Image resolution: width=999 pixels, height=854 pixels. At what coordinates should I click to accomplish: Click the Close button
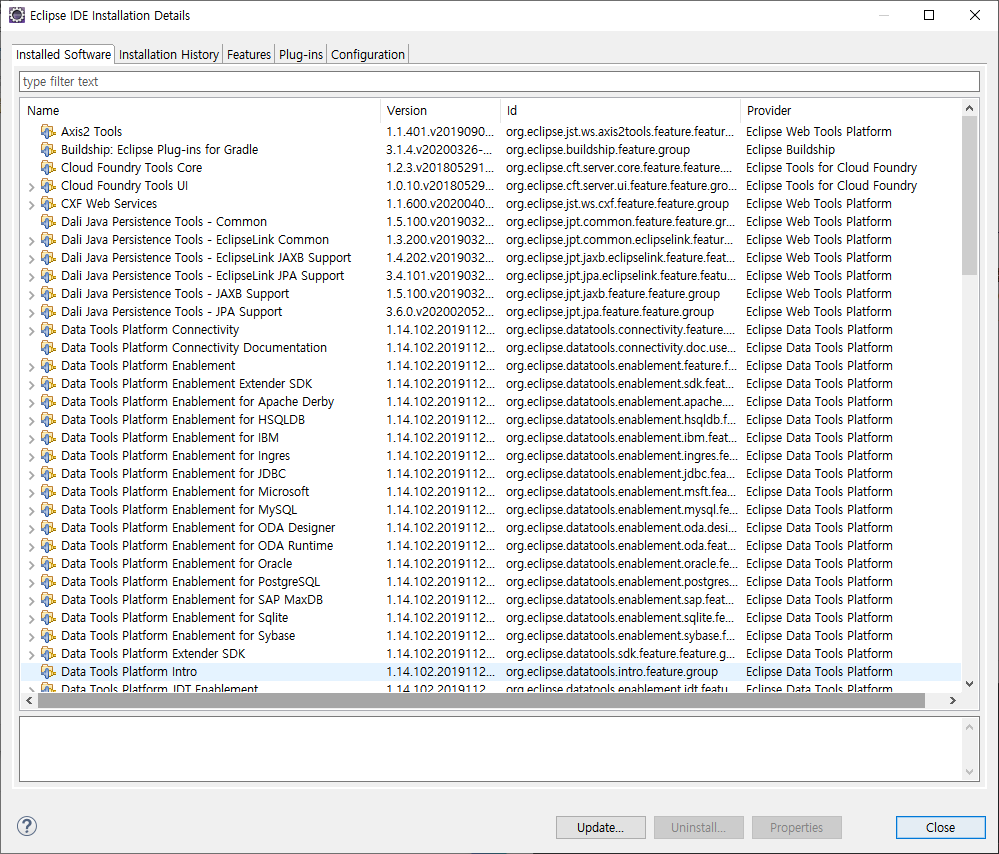pyautogui.click(x=940, y=827)
